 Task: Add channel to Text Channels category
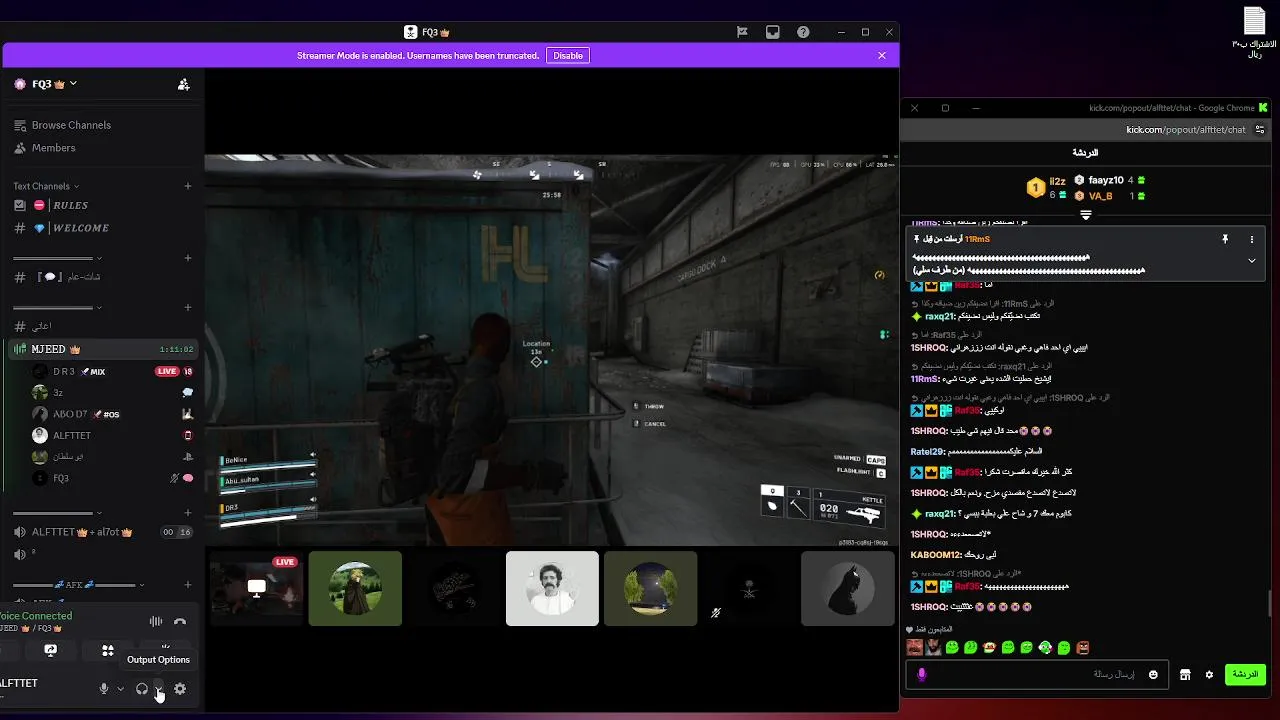click(x=188, y=186)
